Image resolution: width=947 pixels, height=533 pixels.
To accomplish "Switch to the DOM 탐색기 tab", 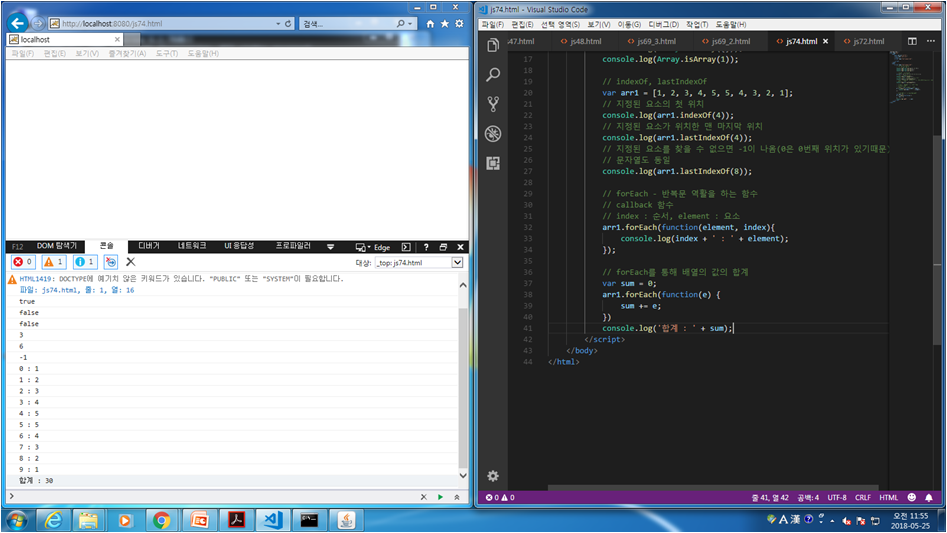I will 57,246.
